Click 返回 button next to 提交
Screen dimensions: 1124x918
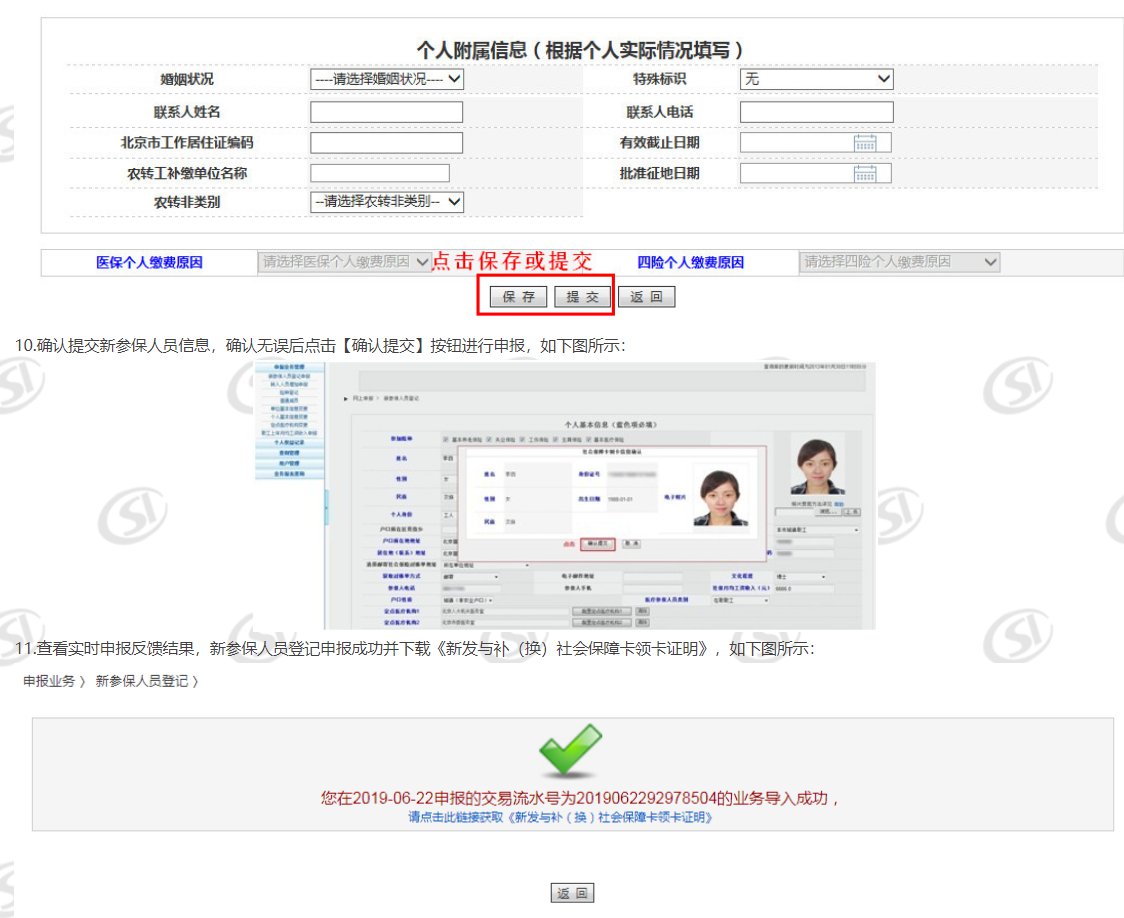point(646,297)
